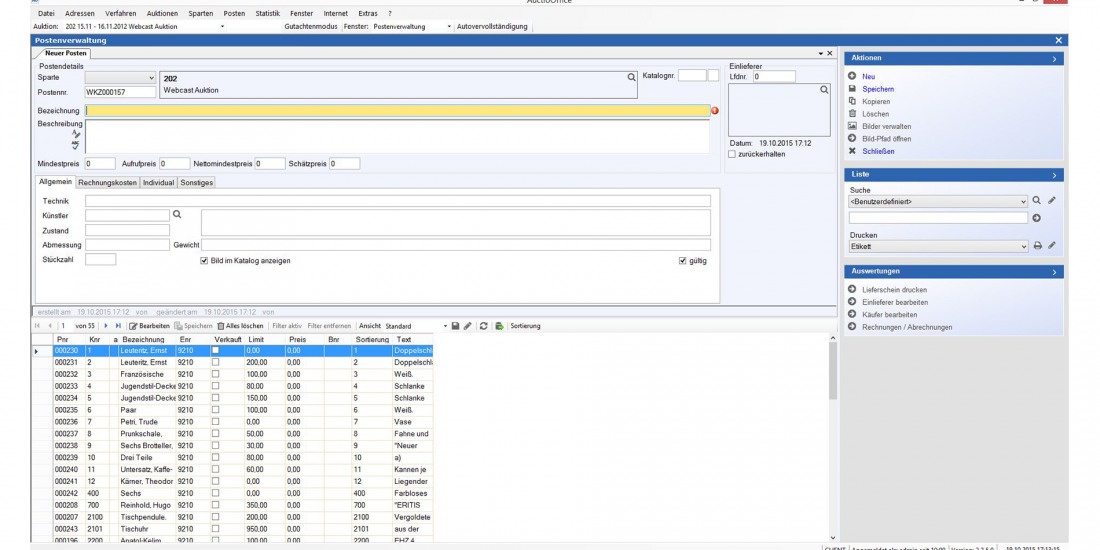Open the Fenster Postenverwaltung dropdown

449,27
